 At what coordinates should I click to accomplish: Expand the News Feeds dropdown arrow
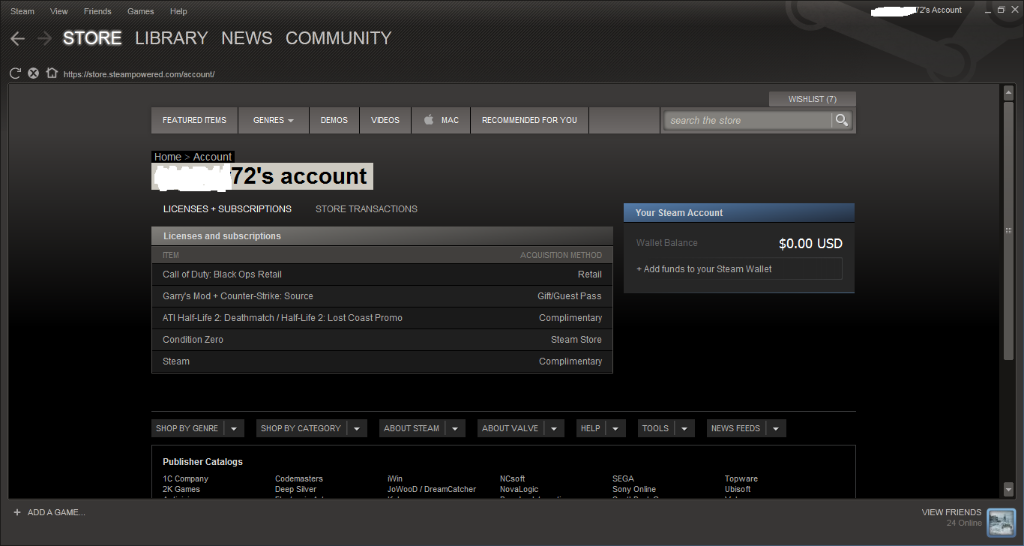[776, 428]
